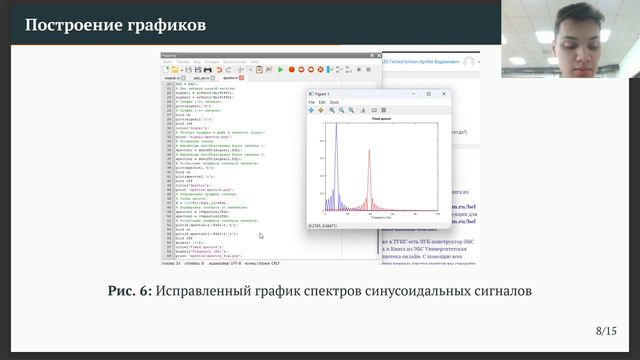Maximize the Figure 1 window

429,94
